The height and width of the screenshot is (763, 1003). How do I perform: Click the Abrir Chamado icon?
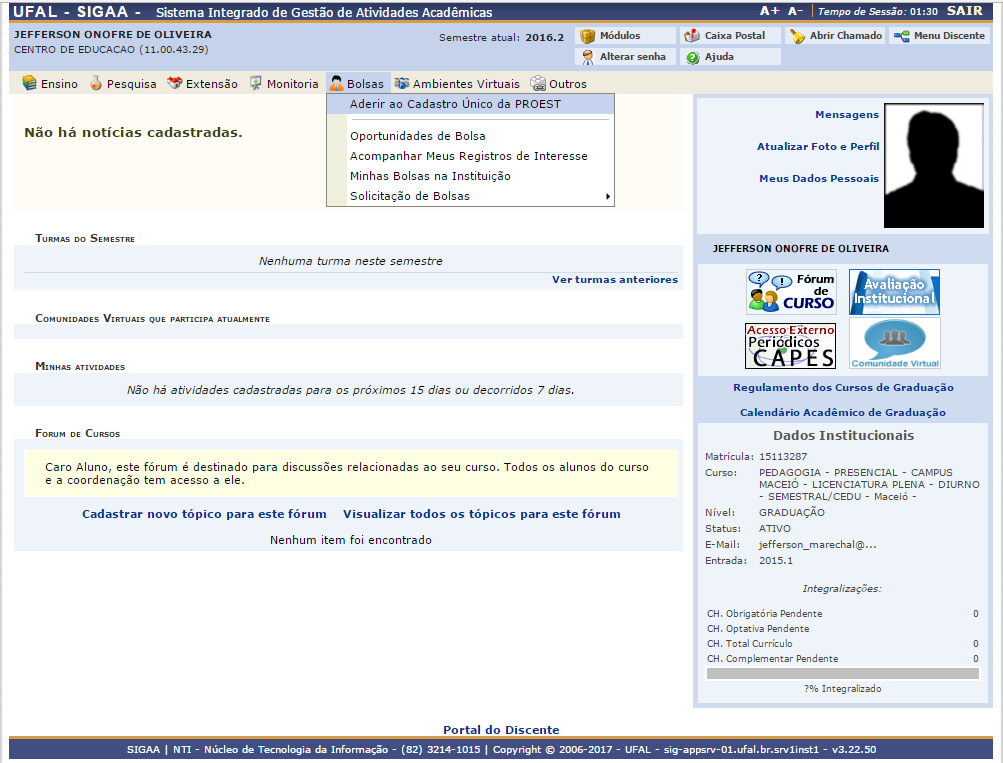pyautogui.click(x=797, y=36)
